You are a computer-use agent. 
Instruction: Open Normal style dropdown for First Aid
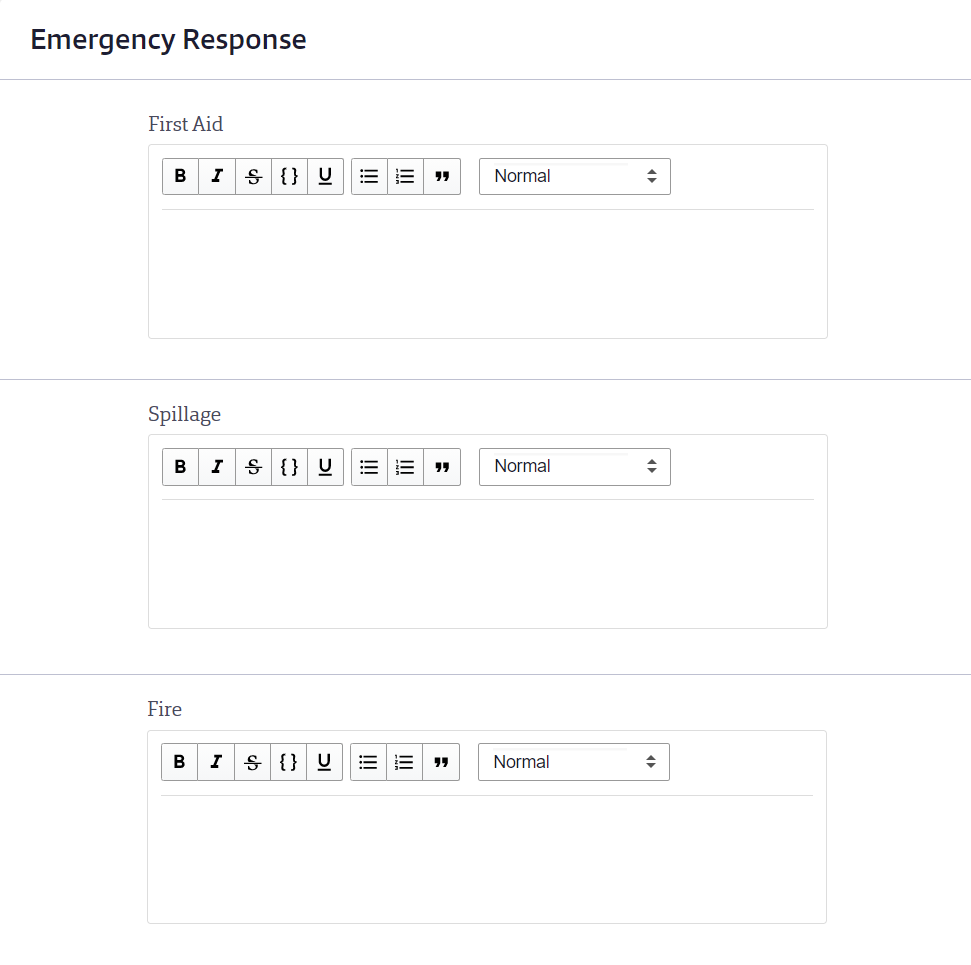click(575, 177)
